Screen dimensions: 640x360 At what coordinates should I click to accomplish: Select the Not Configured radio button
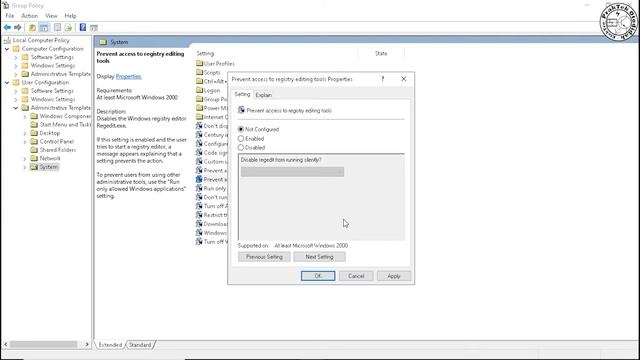coord(241,129)
